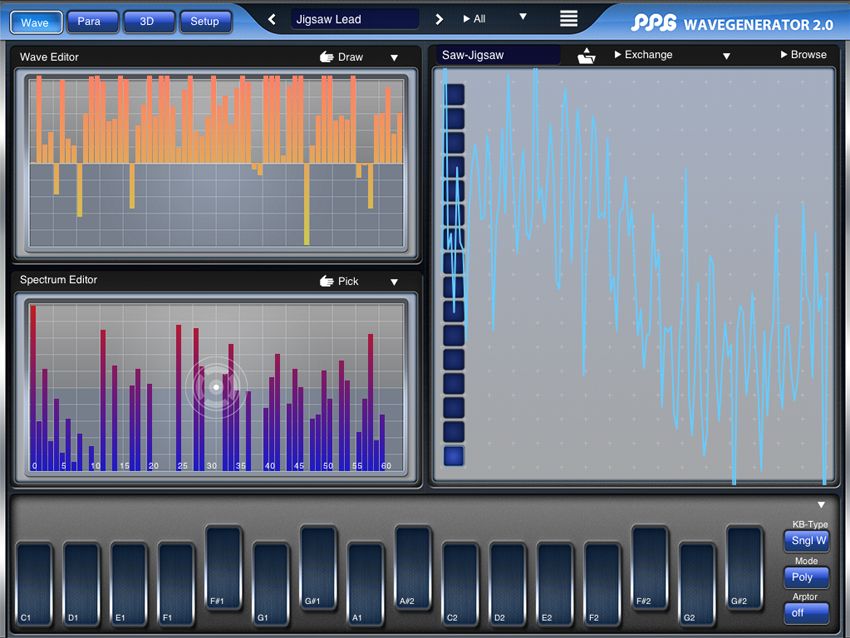Toggle the Poly mode button
The width and height of the screenshot is (850, 638).
click(x=807, y=577)
